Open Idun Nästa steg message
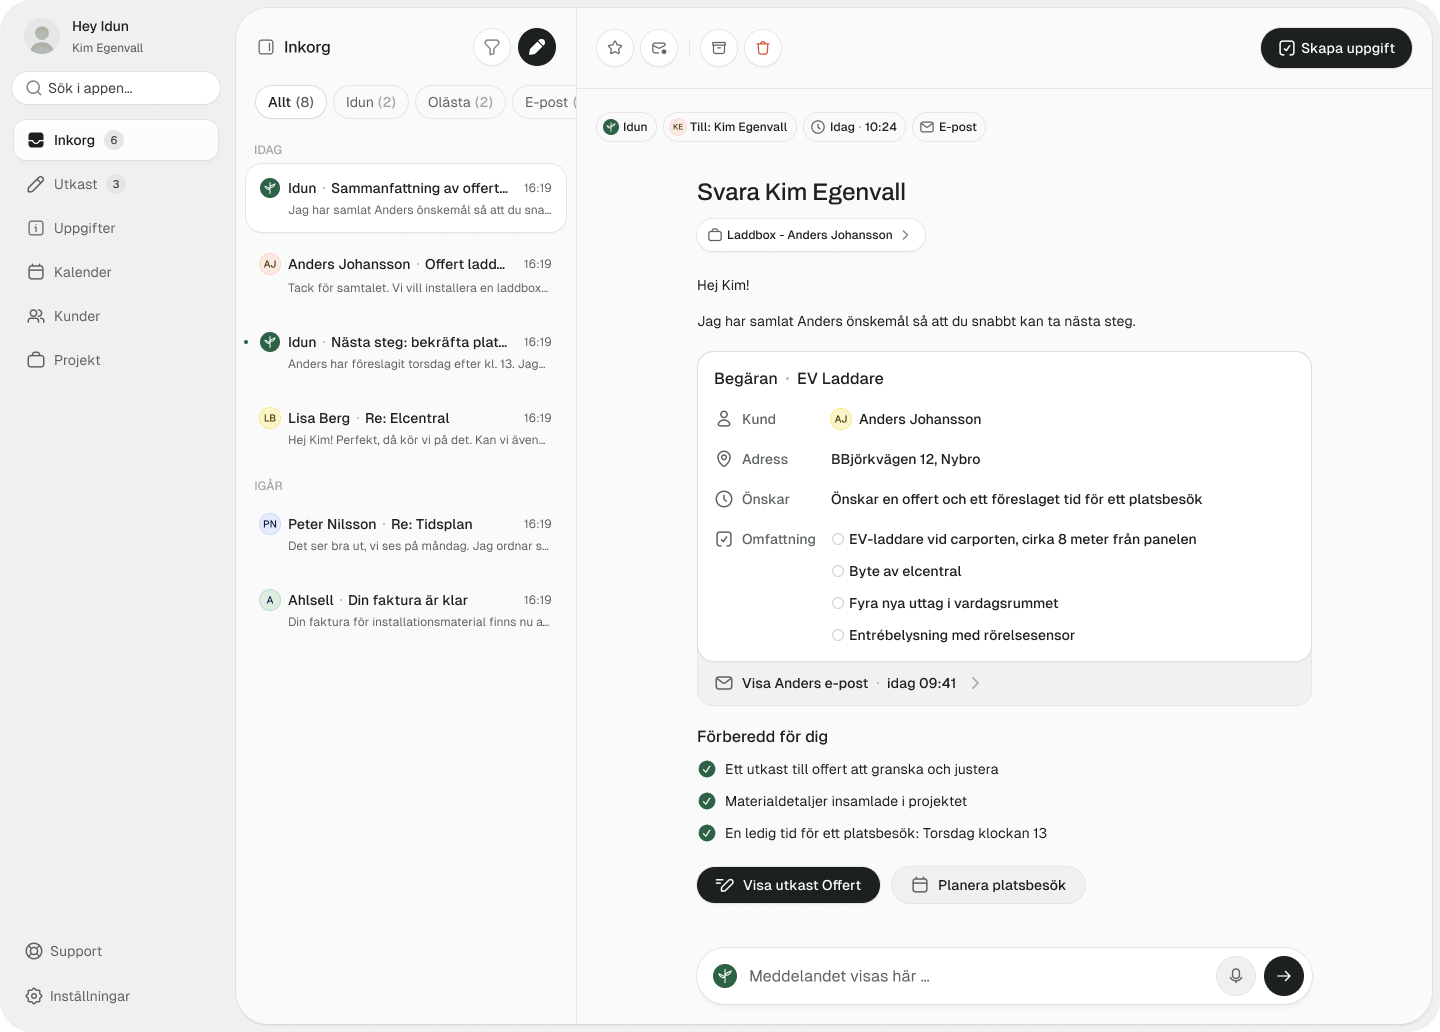Screen dimensions: 1440x1032 (x=406, y=352)
